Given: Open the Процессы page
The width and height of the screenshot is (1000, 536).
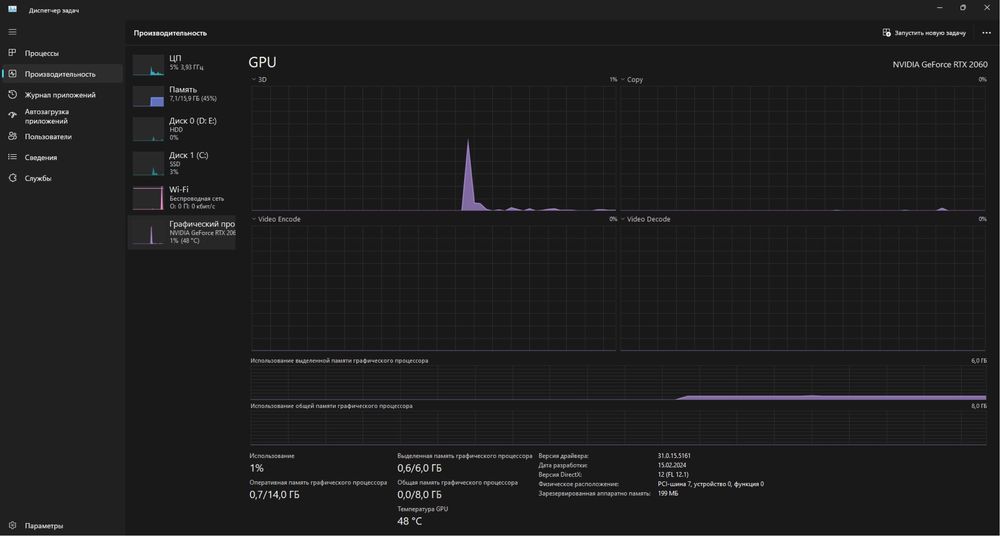Looking at the screenshot, I should [62, 53].
